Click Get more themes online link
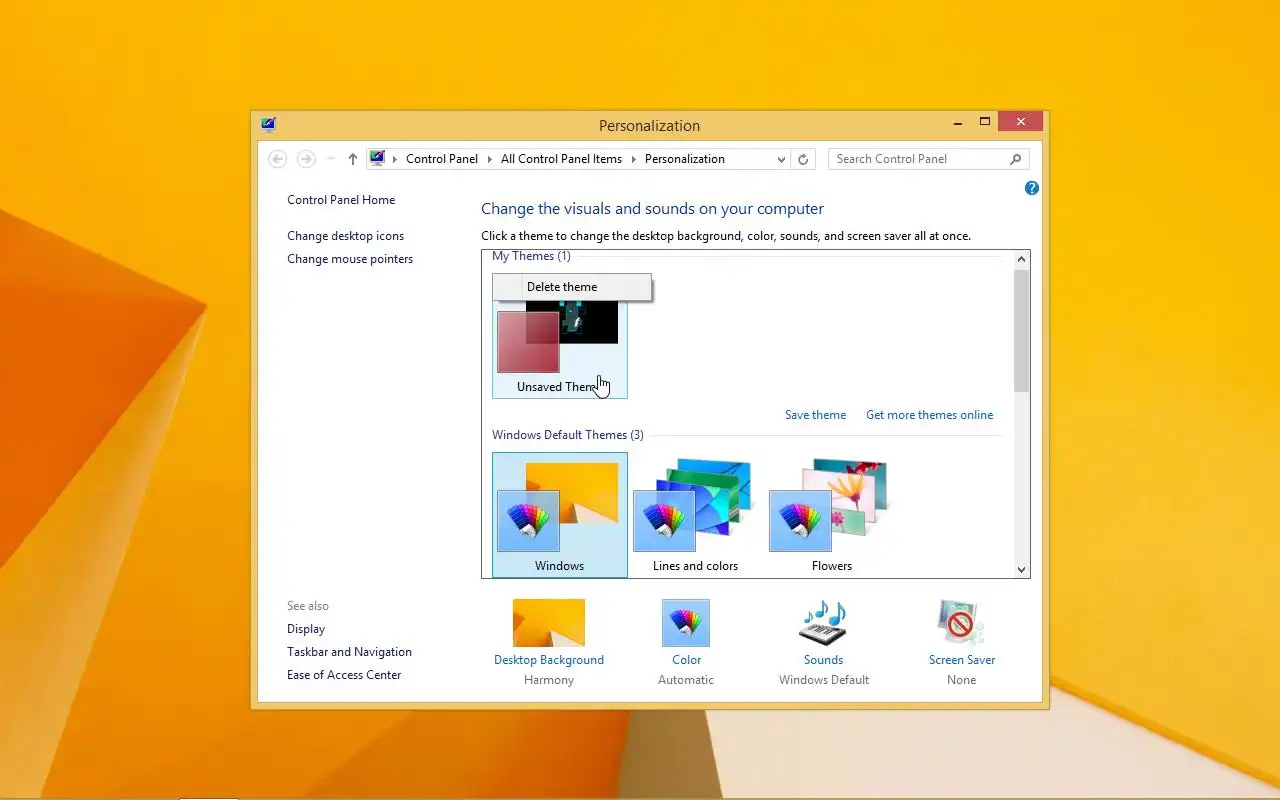 tap(930, 415)
